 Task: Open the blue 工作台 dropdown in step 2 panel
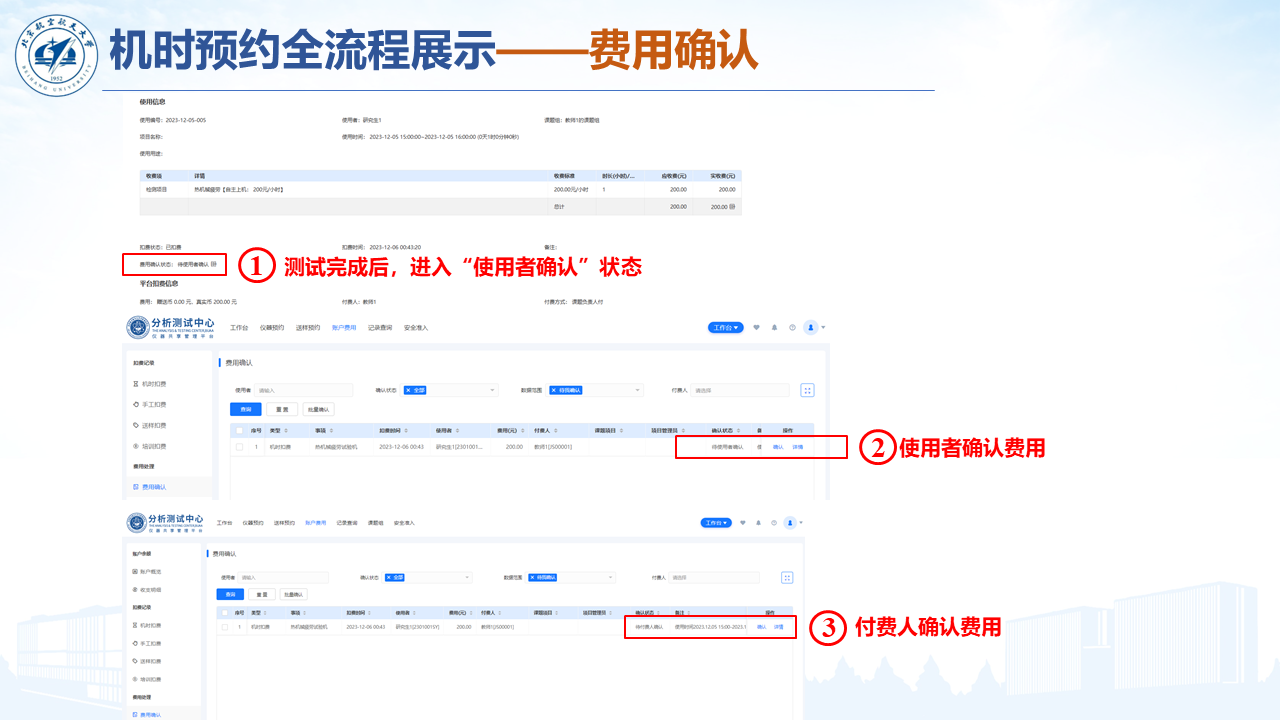[x=726, y=327]
